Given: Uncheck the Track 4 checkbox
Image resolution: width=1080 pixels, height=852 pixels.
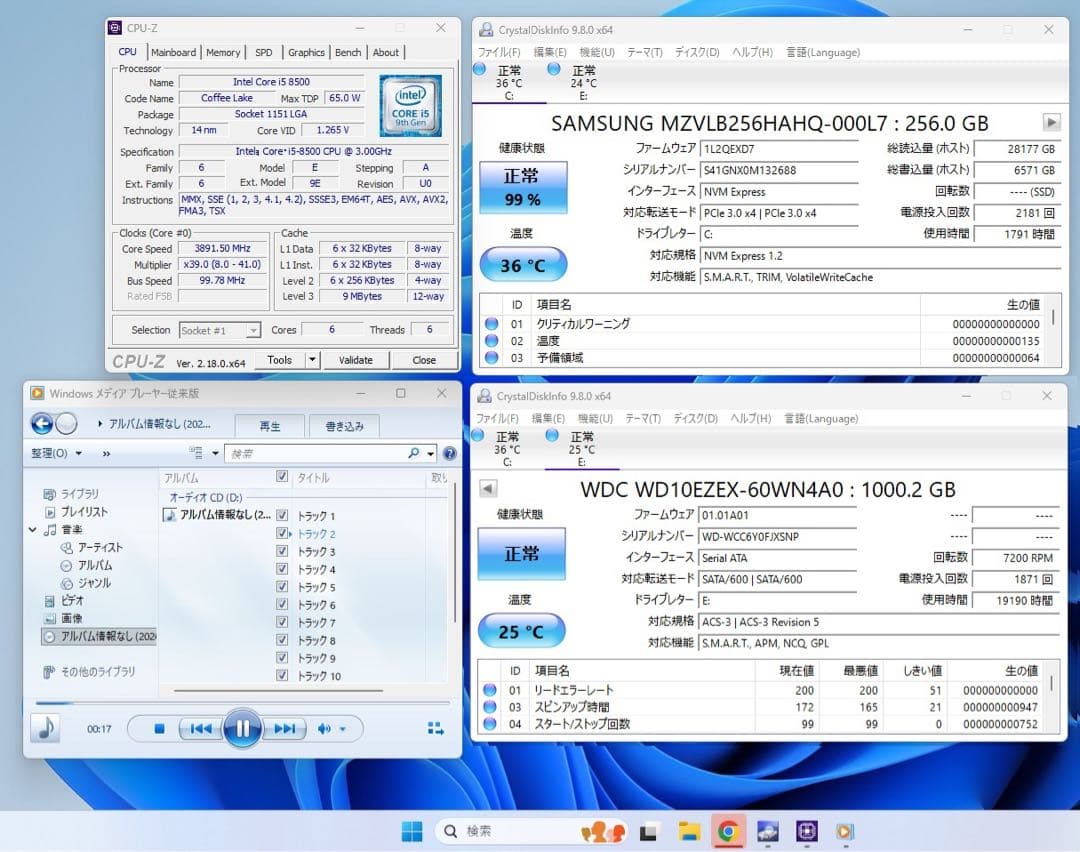Looking at the screenshot, I should pos(282,569).
